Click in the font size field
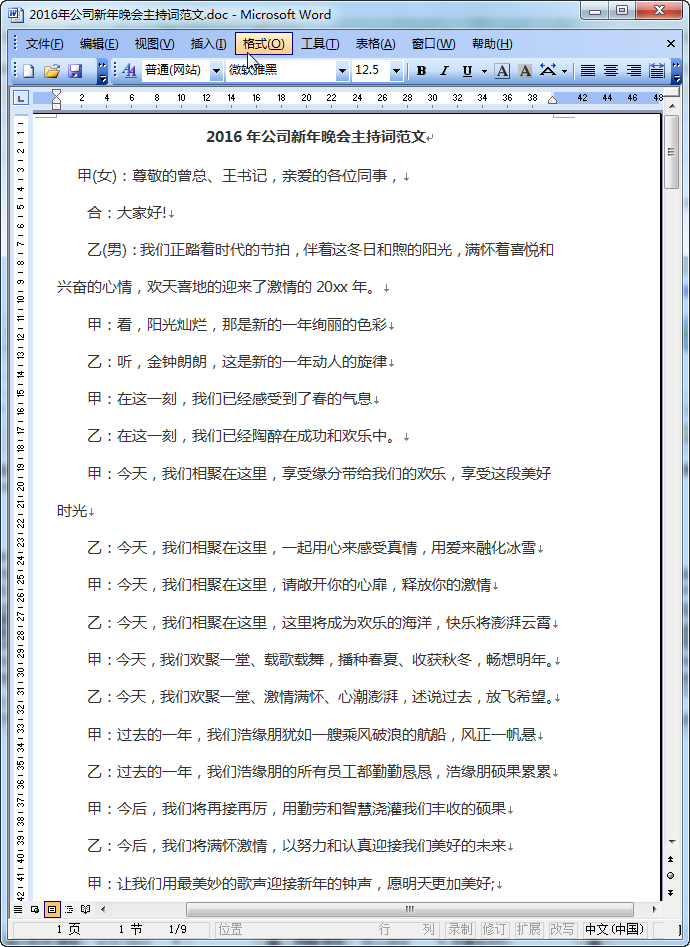The width and height of the screenshot is (690, 947). tap(371, 71)
